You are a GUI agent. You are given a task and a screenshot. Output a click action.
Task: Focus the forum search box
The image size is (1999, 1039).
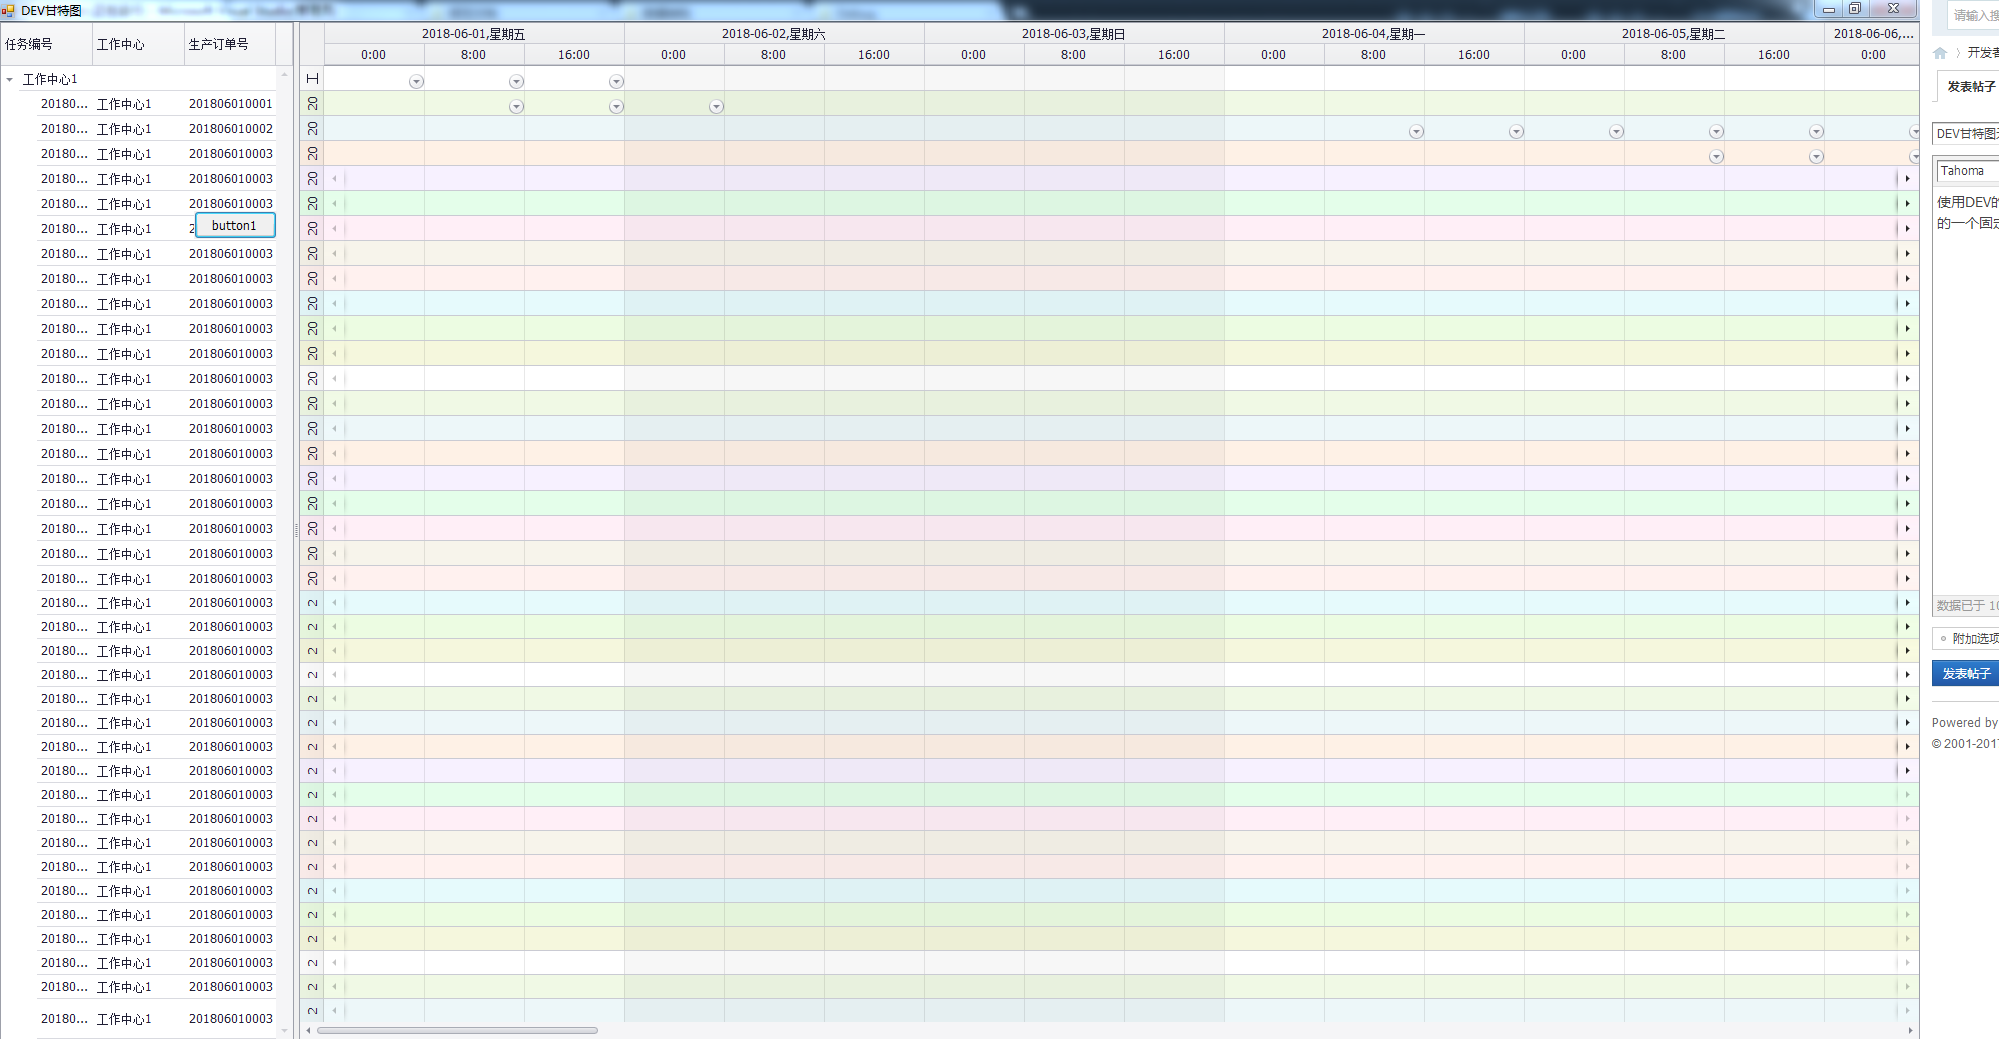pyautogui.click(x=1973, y=15)
